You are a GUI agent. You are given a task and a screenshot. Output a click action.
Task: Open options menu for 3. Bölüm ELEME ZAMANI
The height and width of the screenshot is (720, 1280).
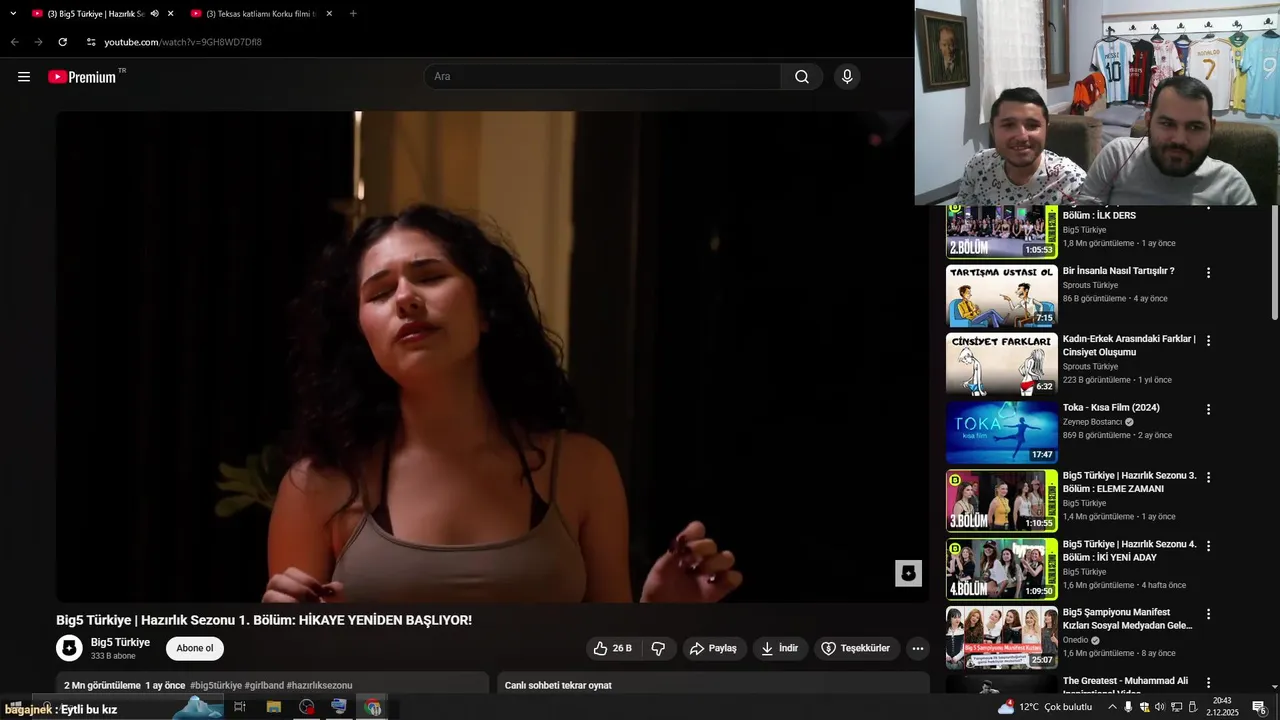pyautogui.click(x=1208, y=478)
